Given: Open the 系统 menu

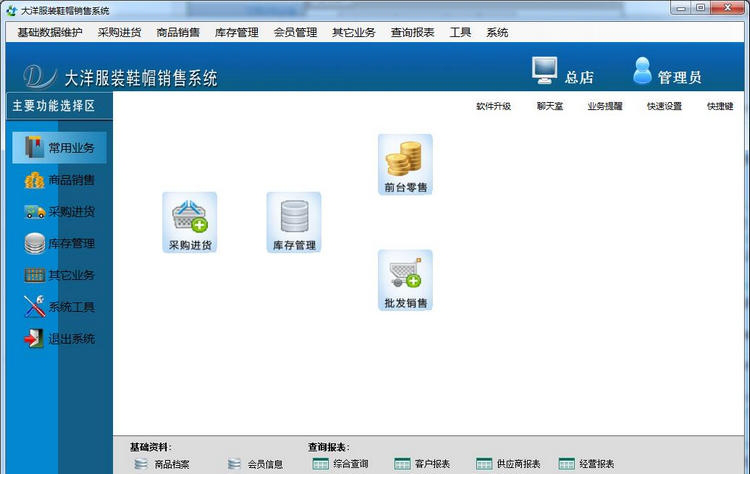Looking at the screenshot, I should click(x=497, y=33).
